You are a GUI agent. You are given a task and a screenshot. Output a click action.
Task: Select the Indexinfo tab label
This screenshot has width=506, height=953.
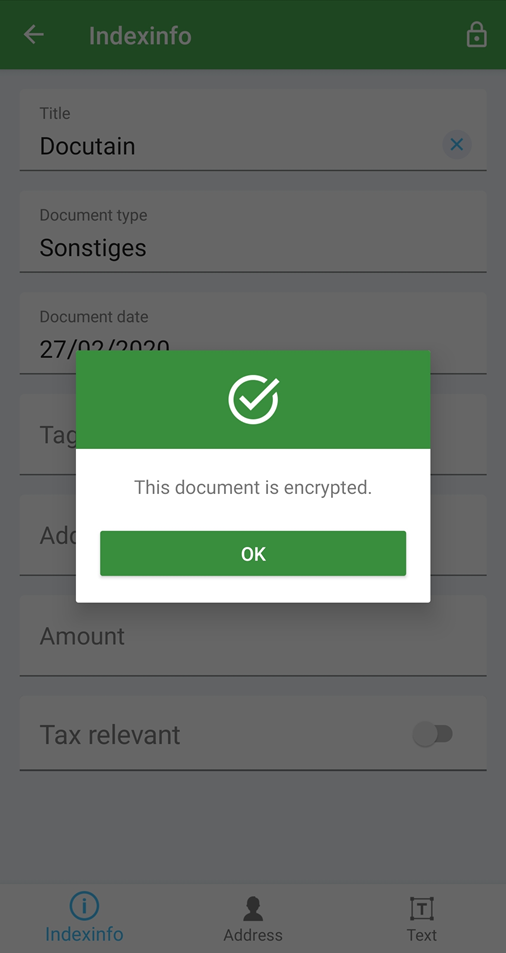click(x=84, y=934)
